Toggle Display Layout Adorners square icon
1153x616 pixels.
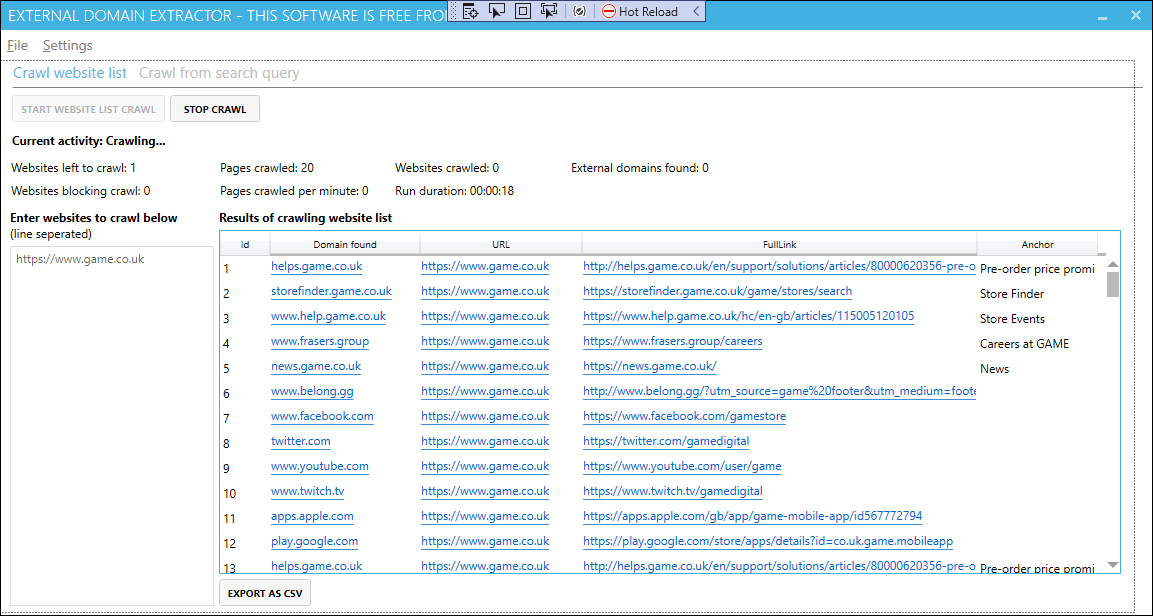pyautogui.click(x=523, y=11)
